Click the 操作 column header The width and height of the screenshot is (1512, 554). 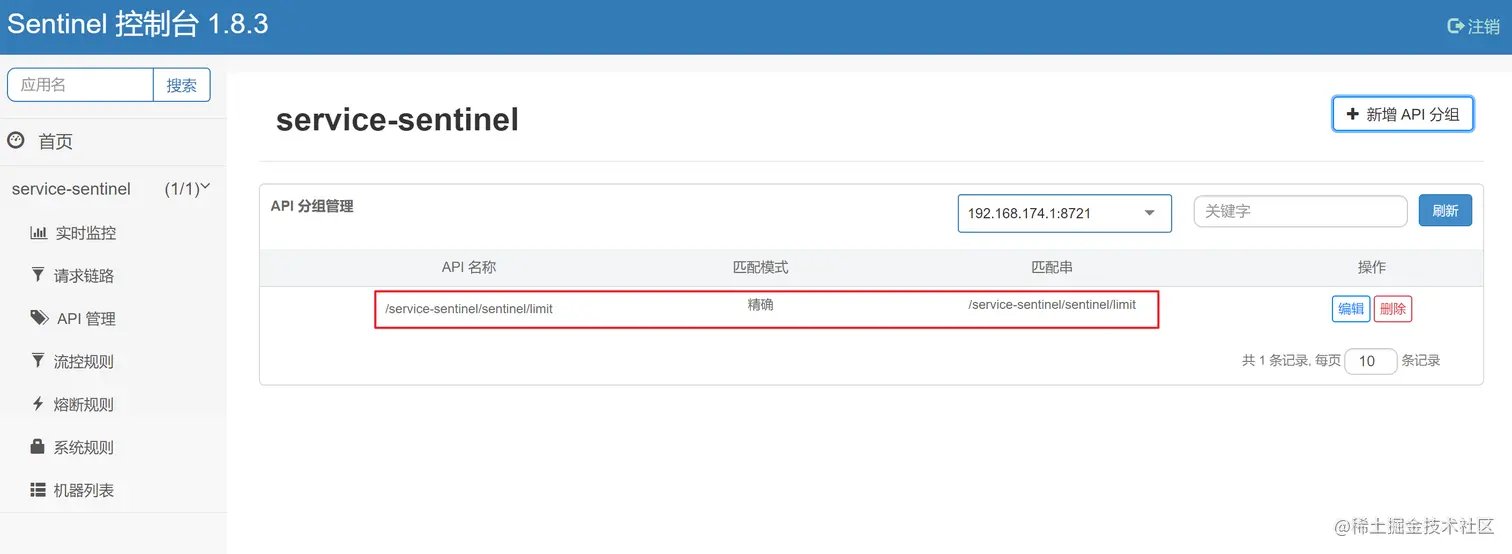pyautogui.click(x=1372, y=267)
